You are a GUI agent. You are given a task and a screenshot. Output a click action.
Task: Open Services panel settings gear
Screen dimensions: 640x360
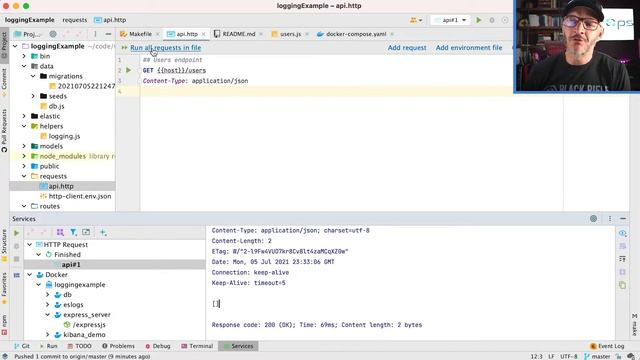(593, 219)
